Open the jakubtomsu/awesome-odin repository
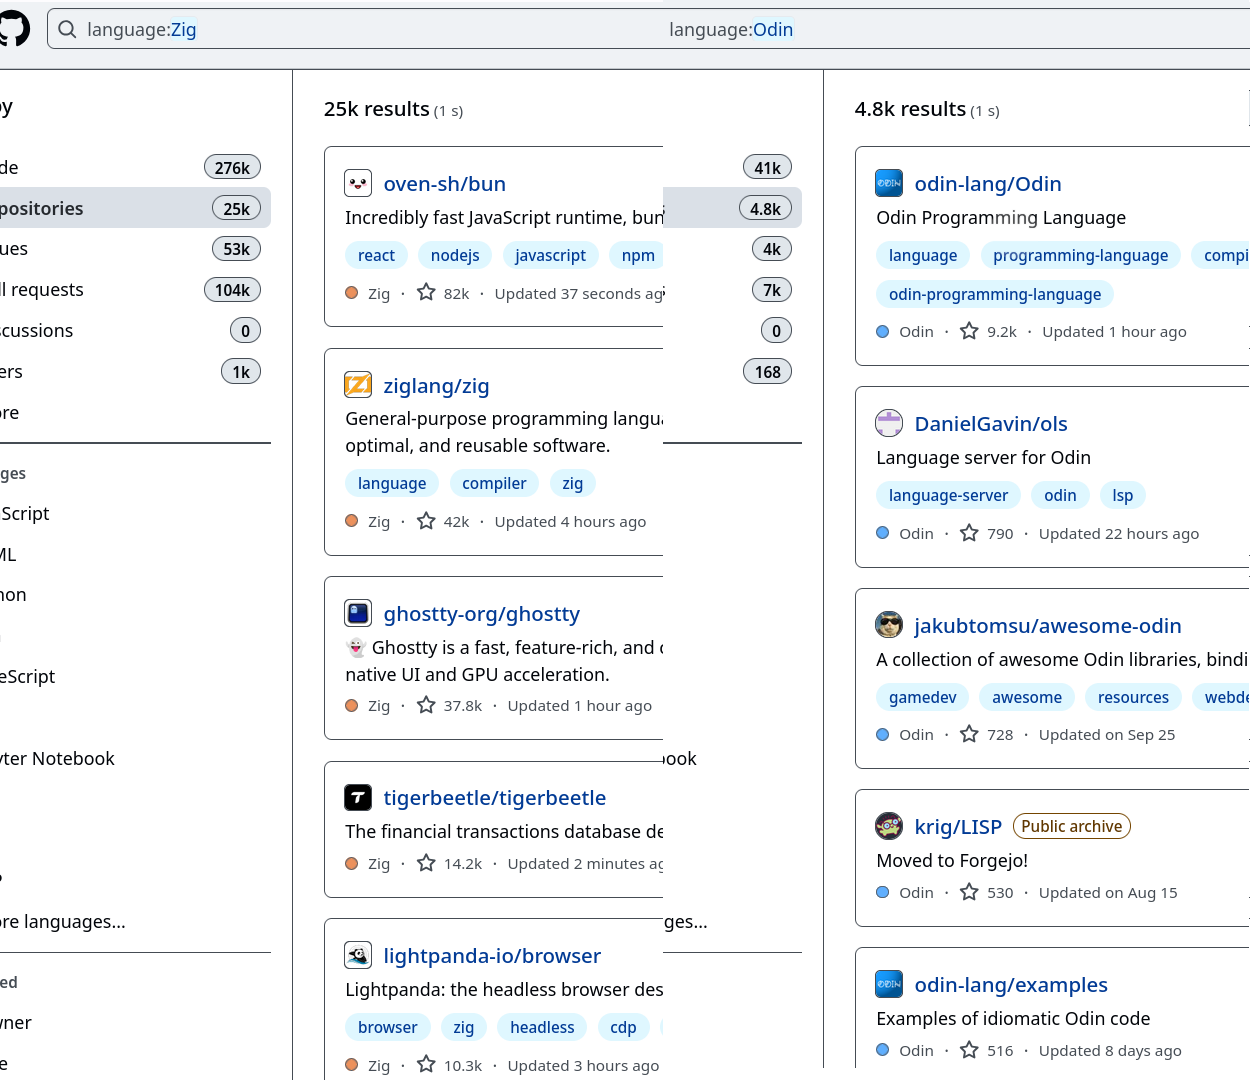 [x=1048, y=626]
